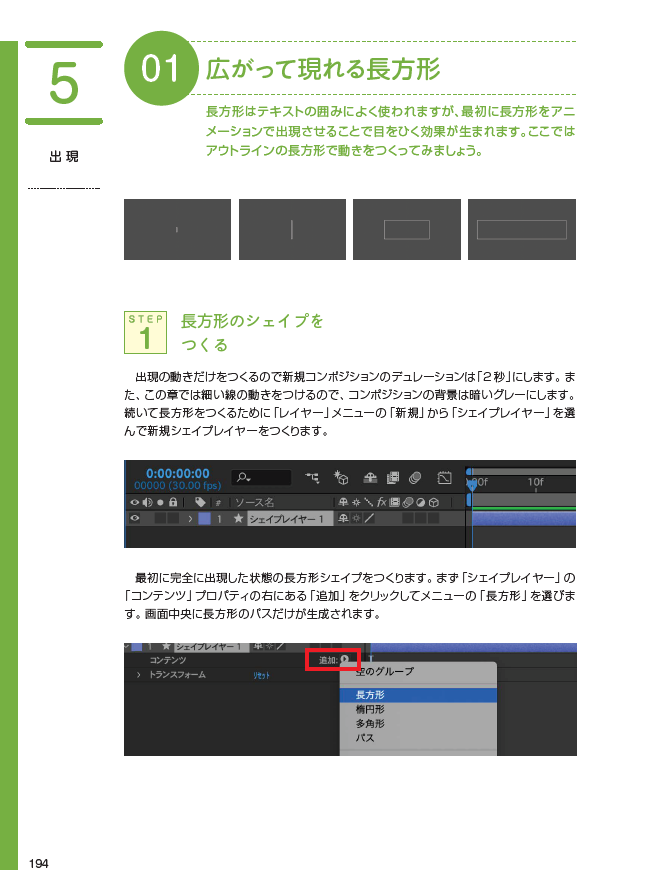Click the label tag column header icon
Viewport: 645px width, 870px height.
click(200, 502)
